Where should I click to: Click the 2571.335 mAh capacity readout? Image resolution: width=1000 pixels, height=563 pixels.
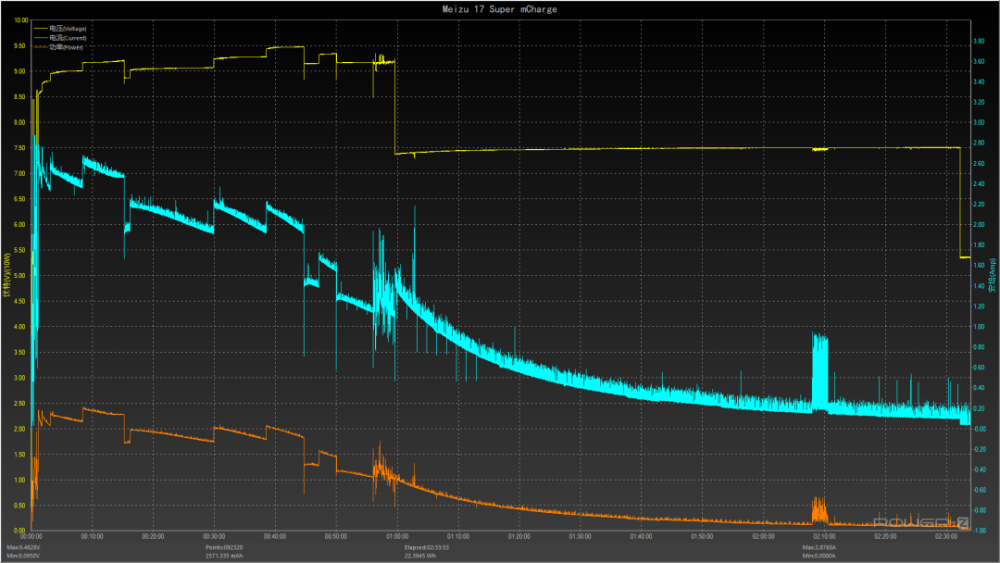tap(224, 556)
